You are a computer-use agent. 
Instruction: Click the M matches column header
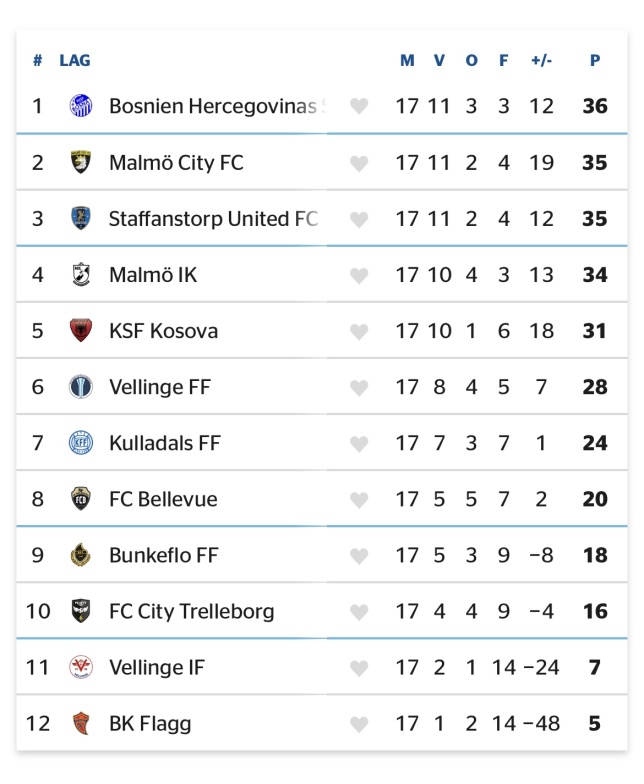(407, 60)
